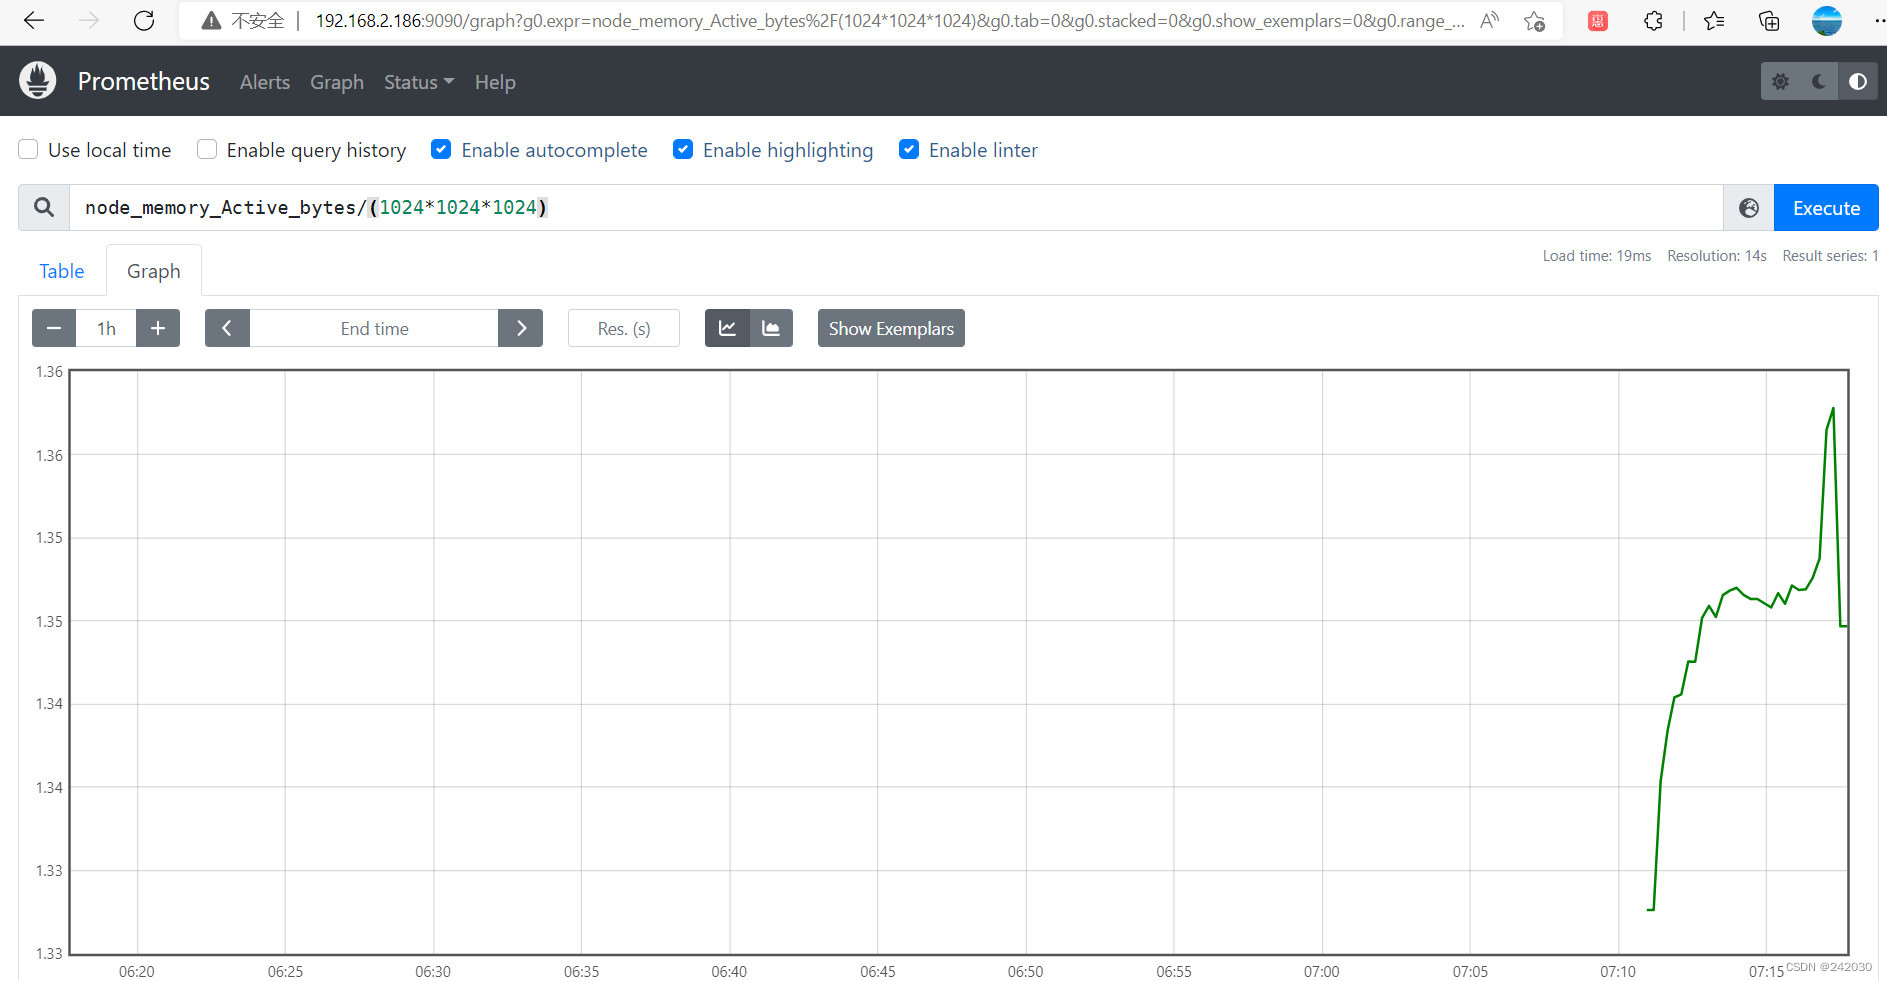Click 'Result series: 1' text

coord(1830,256)
